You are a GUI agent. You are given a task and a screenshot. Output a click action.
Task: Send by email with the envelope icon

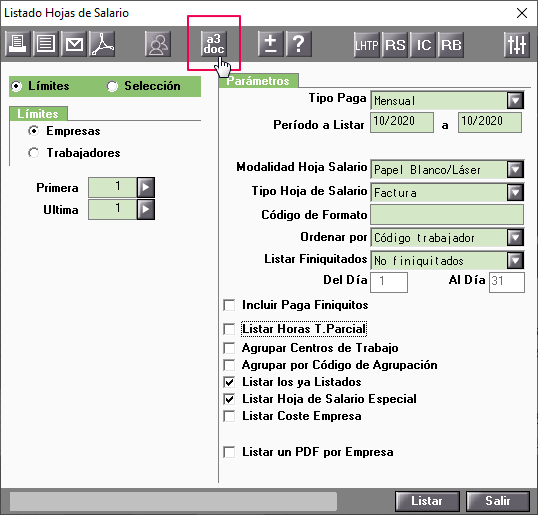(x=74, y=44)
